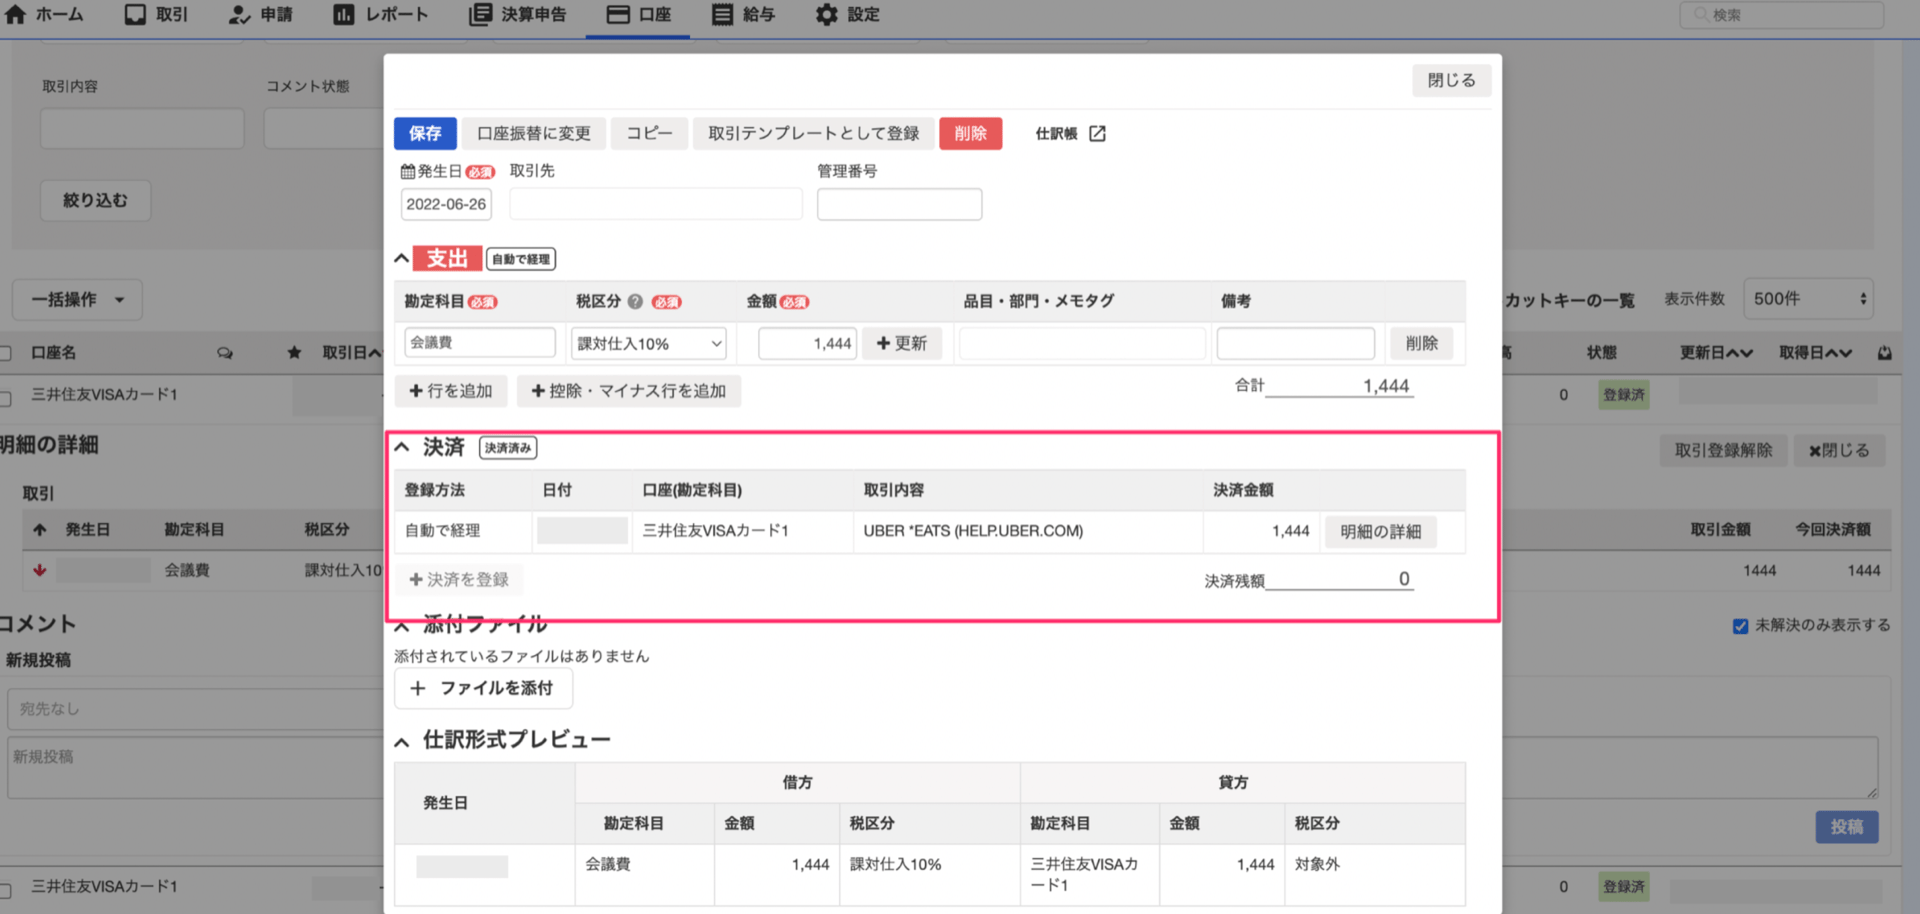Click the コピー button
This screenshot has height=914, width=1920.
pos(649,133)
